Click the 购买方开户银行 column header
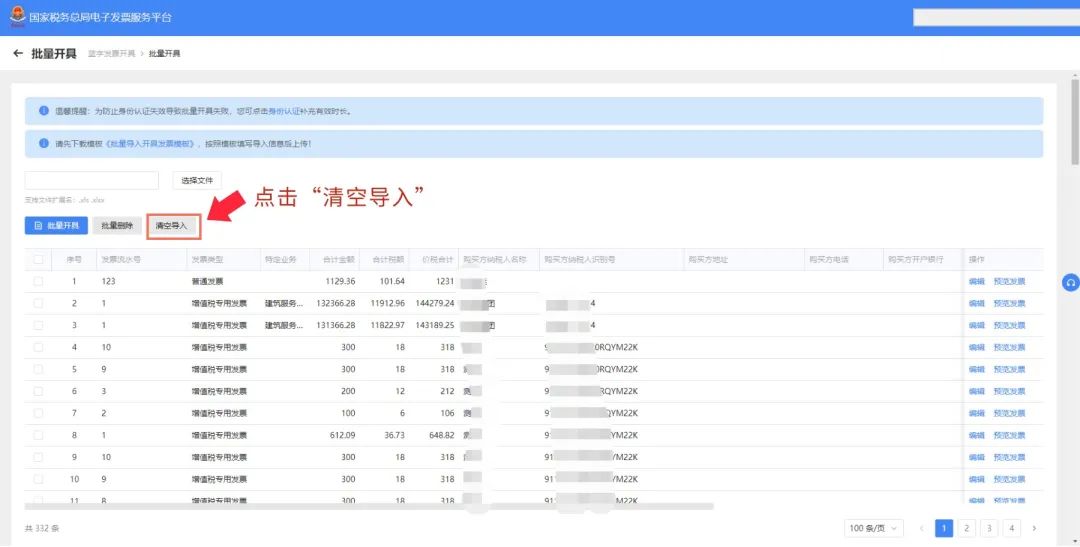 point(915,260)
